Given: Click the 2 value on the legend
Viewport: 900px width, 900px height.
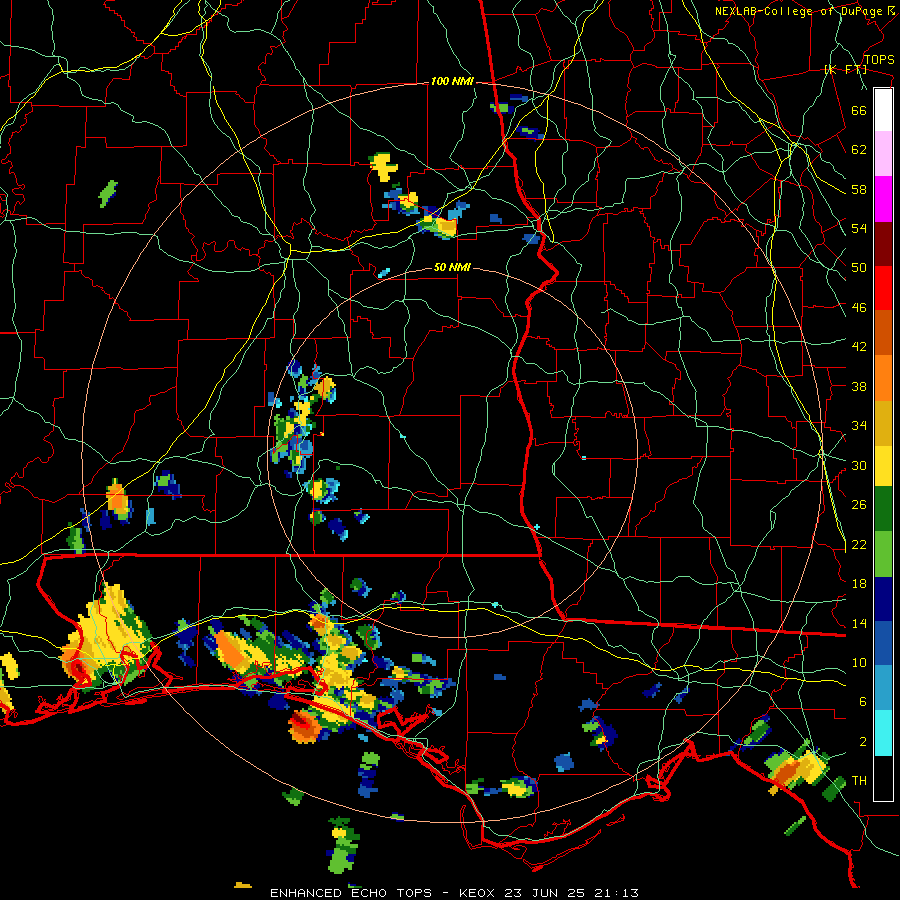Looking at the screenshot, I should coord(863,742).
